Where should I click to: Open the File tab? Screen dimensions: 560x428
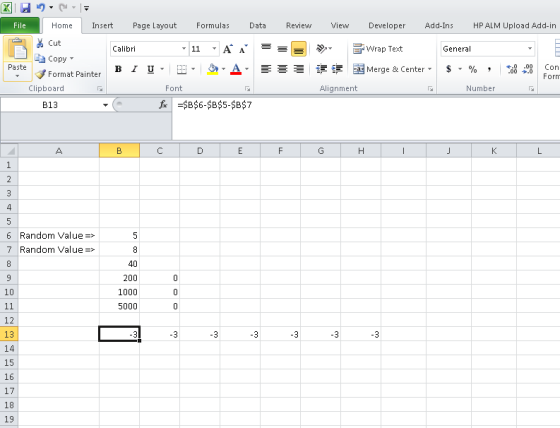click(x=20, y=25)
